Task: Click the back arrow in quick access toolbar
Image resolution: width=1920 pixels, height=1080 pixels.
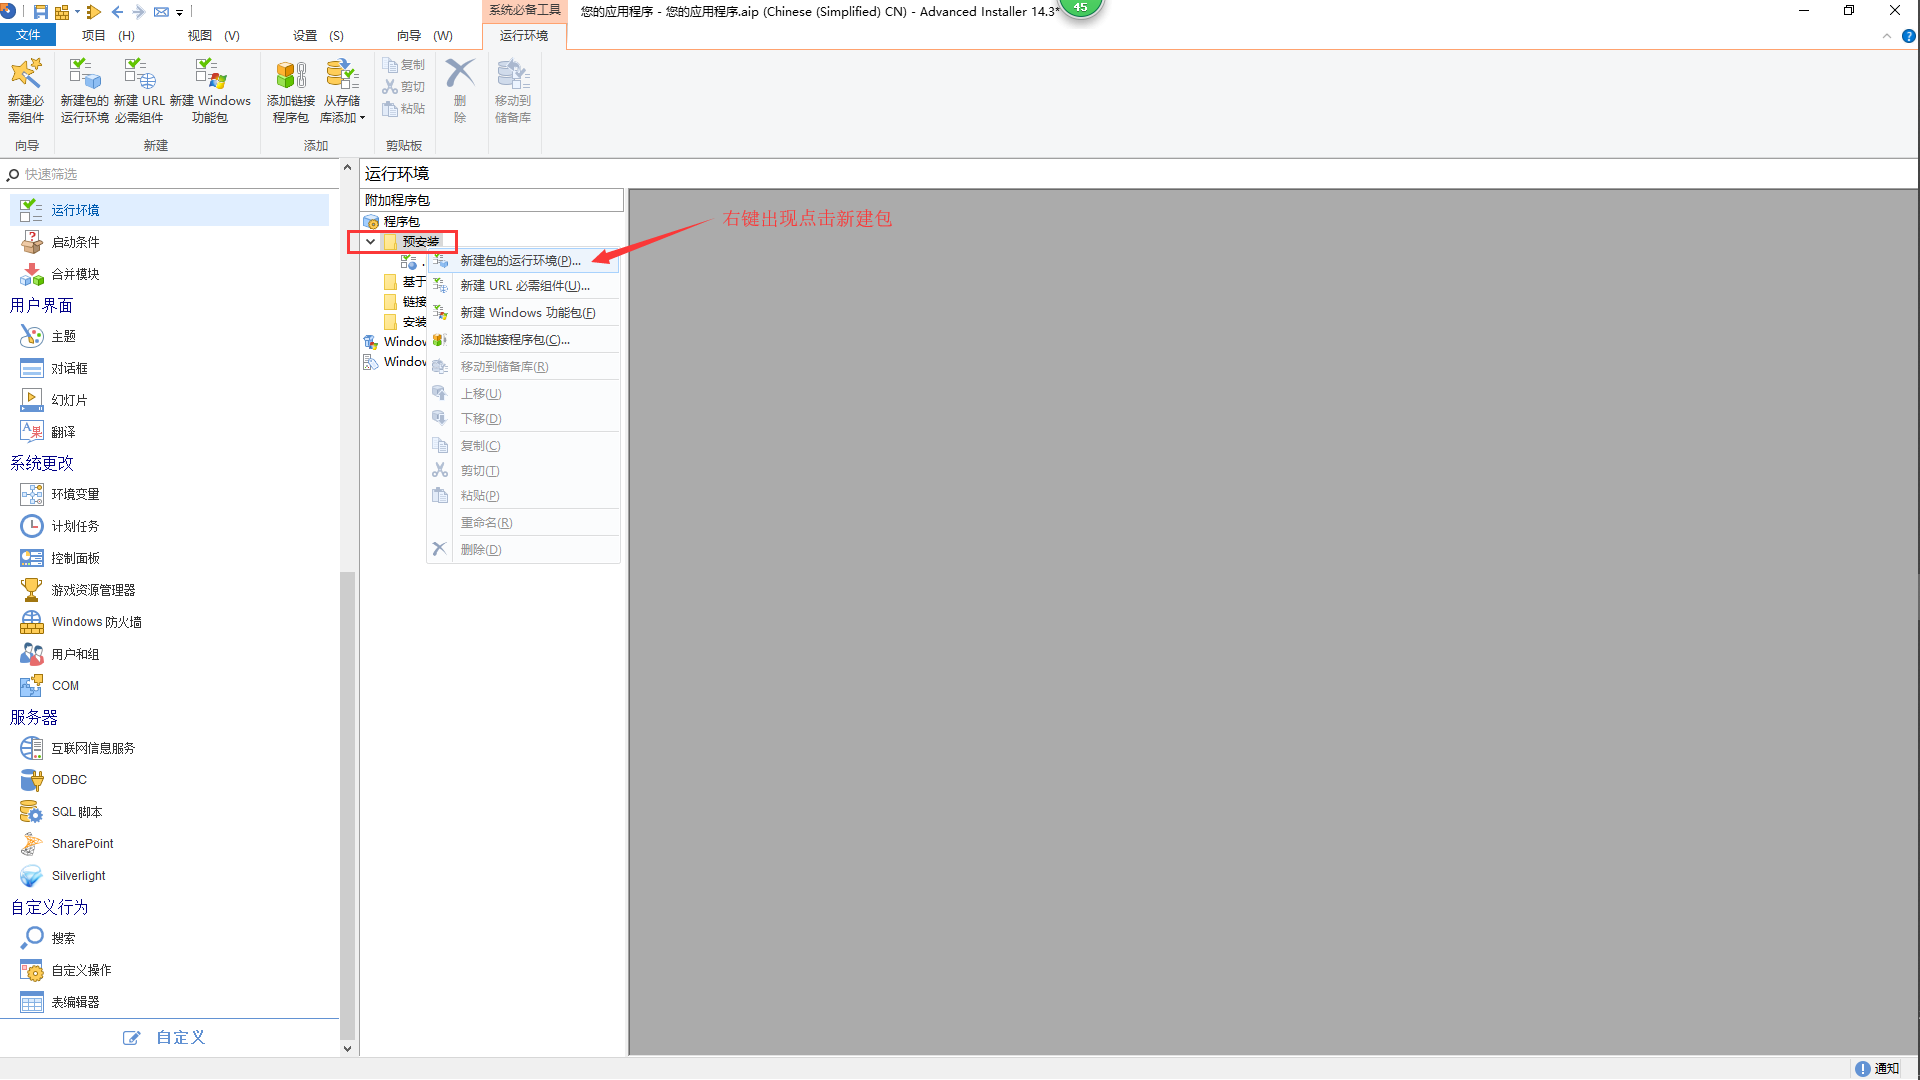Action: [117, 12]
